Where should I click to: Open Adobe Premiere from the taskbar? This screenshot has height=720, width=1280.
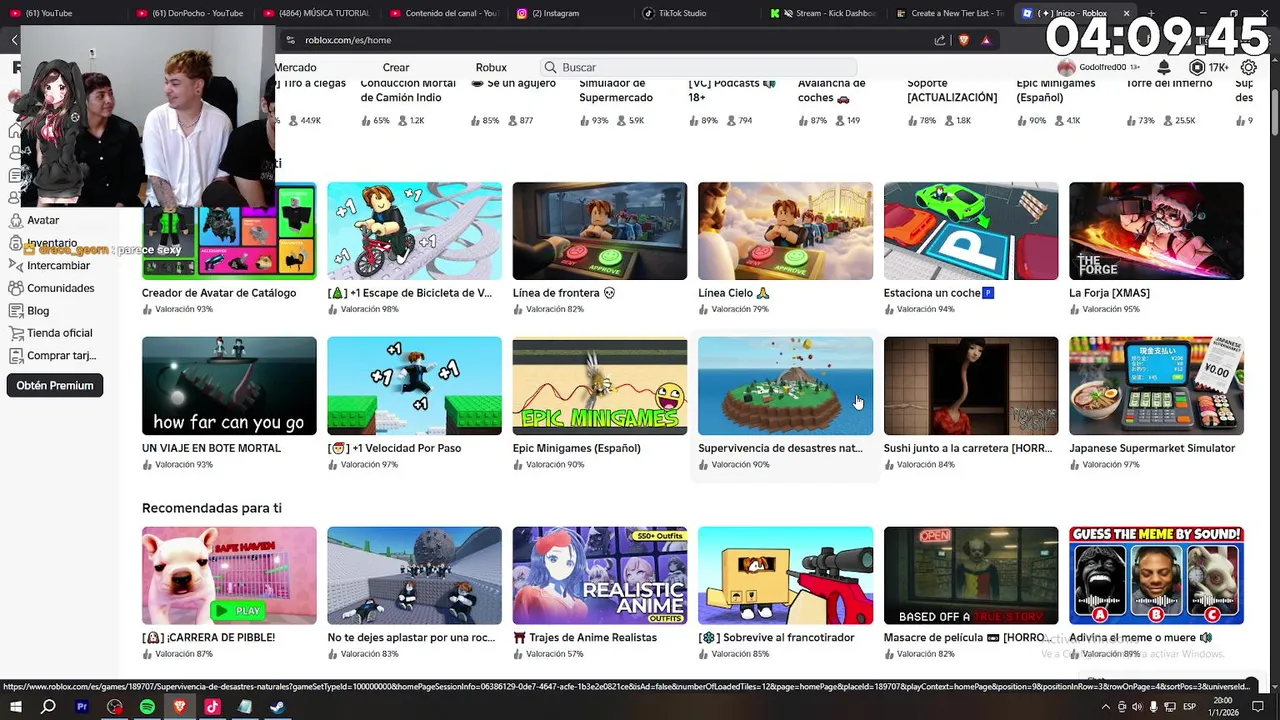[82, 707]
